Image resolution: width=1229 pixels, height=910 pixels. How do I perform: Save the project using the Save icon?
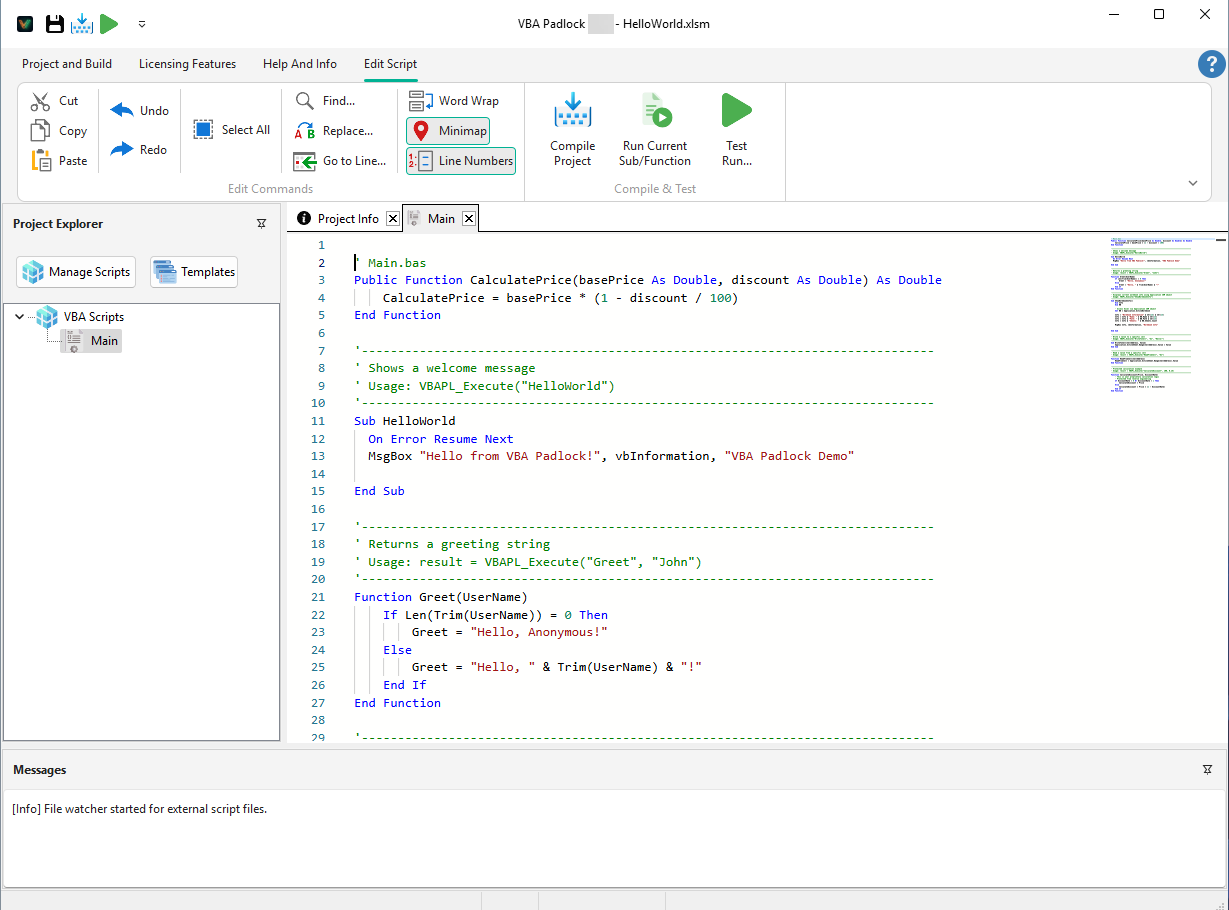tap(54, 23)
